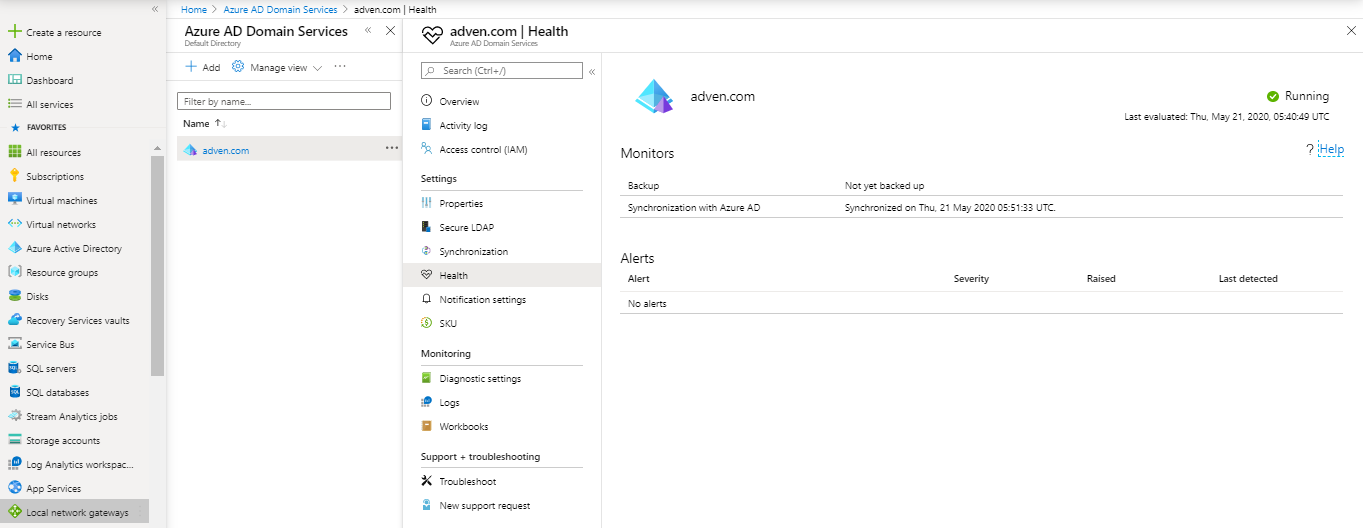The width and height of the screenshot is (1363, 528).
Task: Click the Help link
Action: coord(1331,150)
